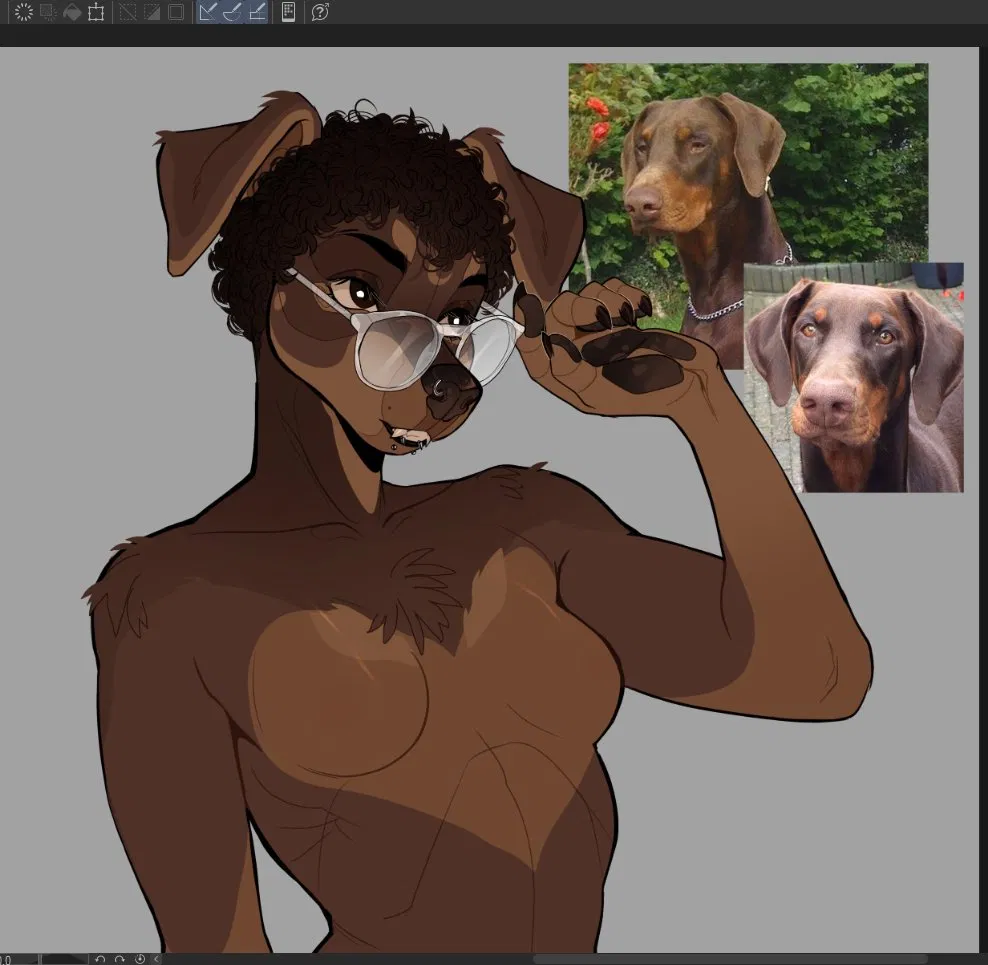Open the Clip Studio support question icon
The width and height of the screenshot is (988, 965).
coord(320,12)
